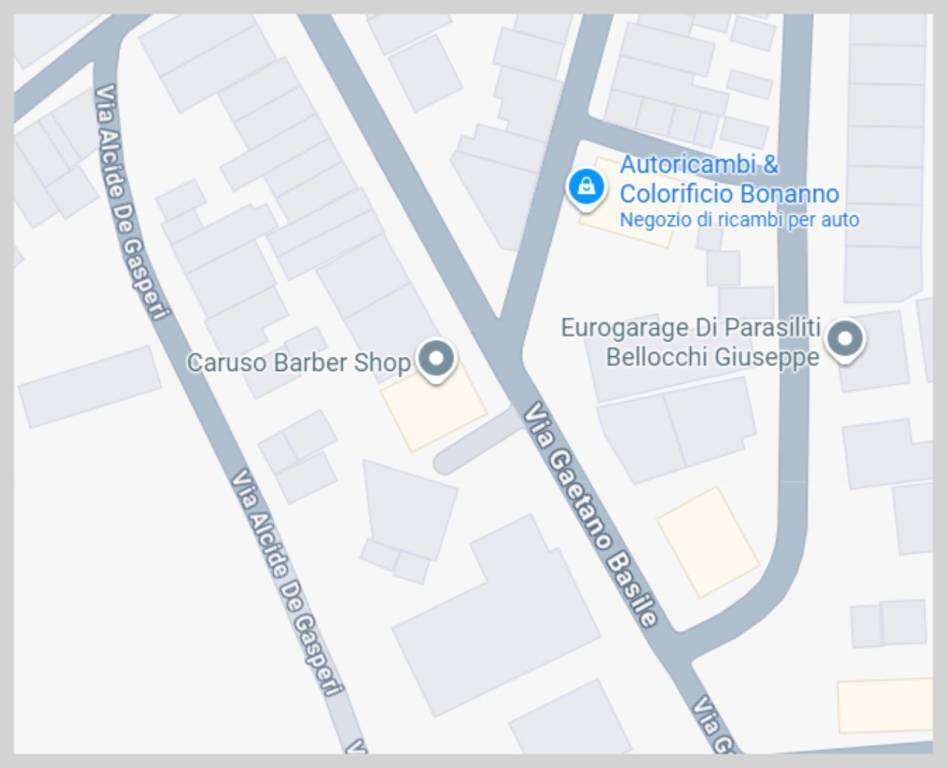947x768 pixels.
Task: Click Eurogarage Di Parasiliti Bellocchi Giuseppe label
Action: [x=691, y=342]
